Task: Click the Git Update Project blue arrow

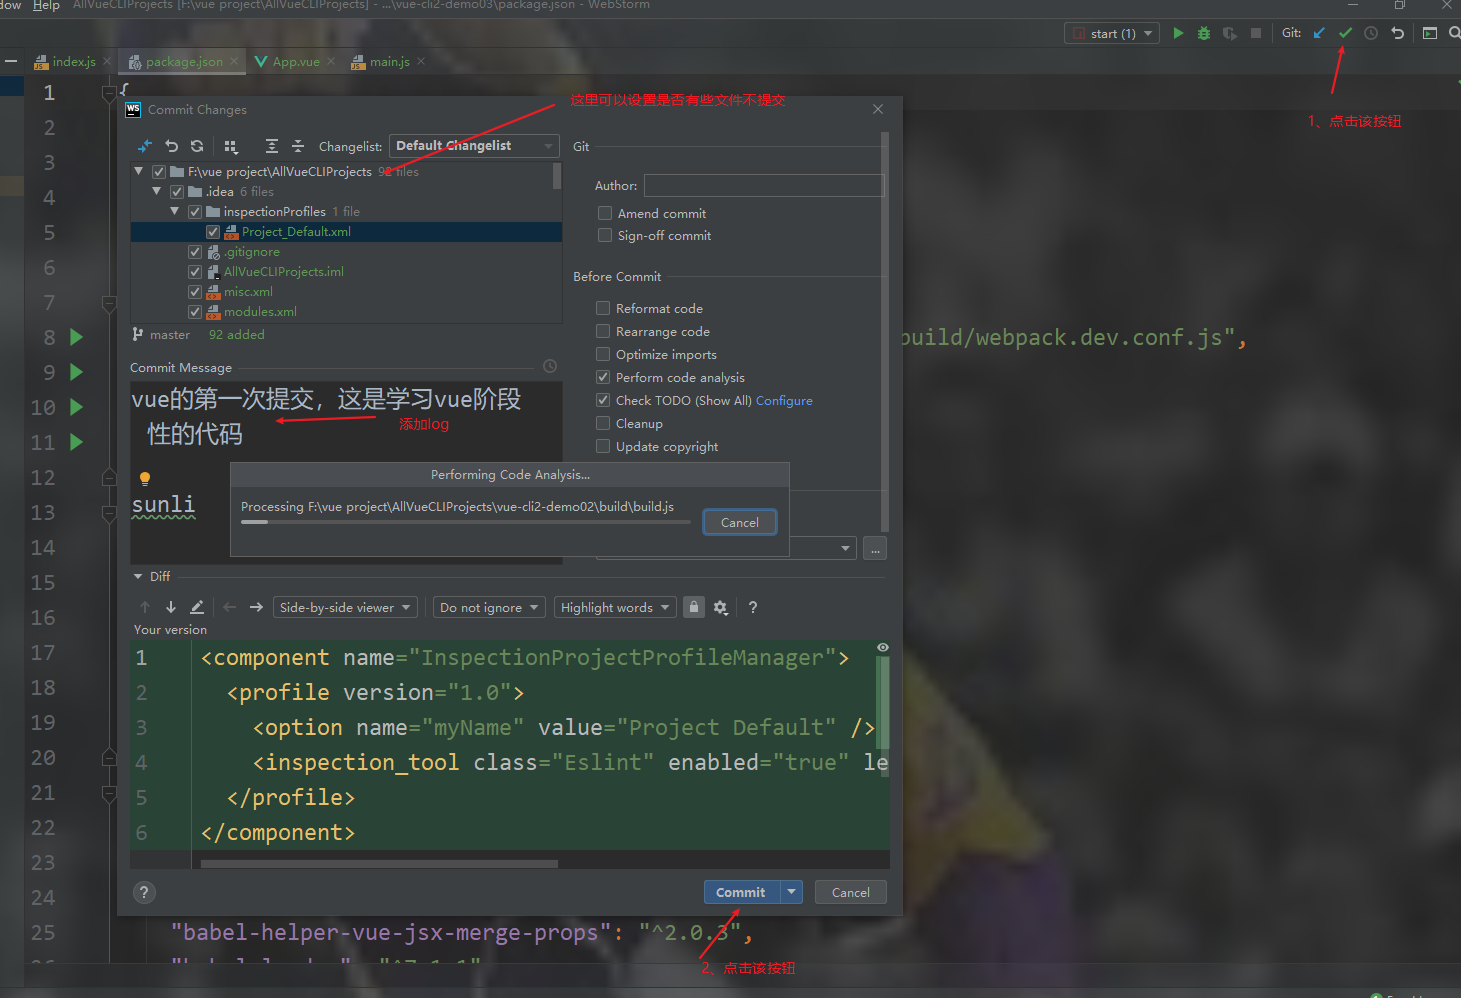Action: [x=1319, y=33]
